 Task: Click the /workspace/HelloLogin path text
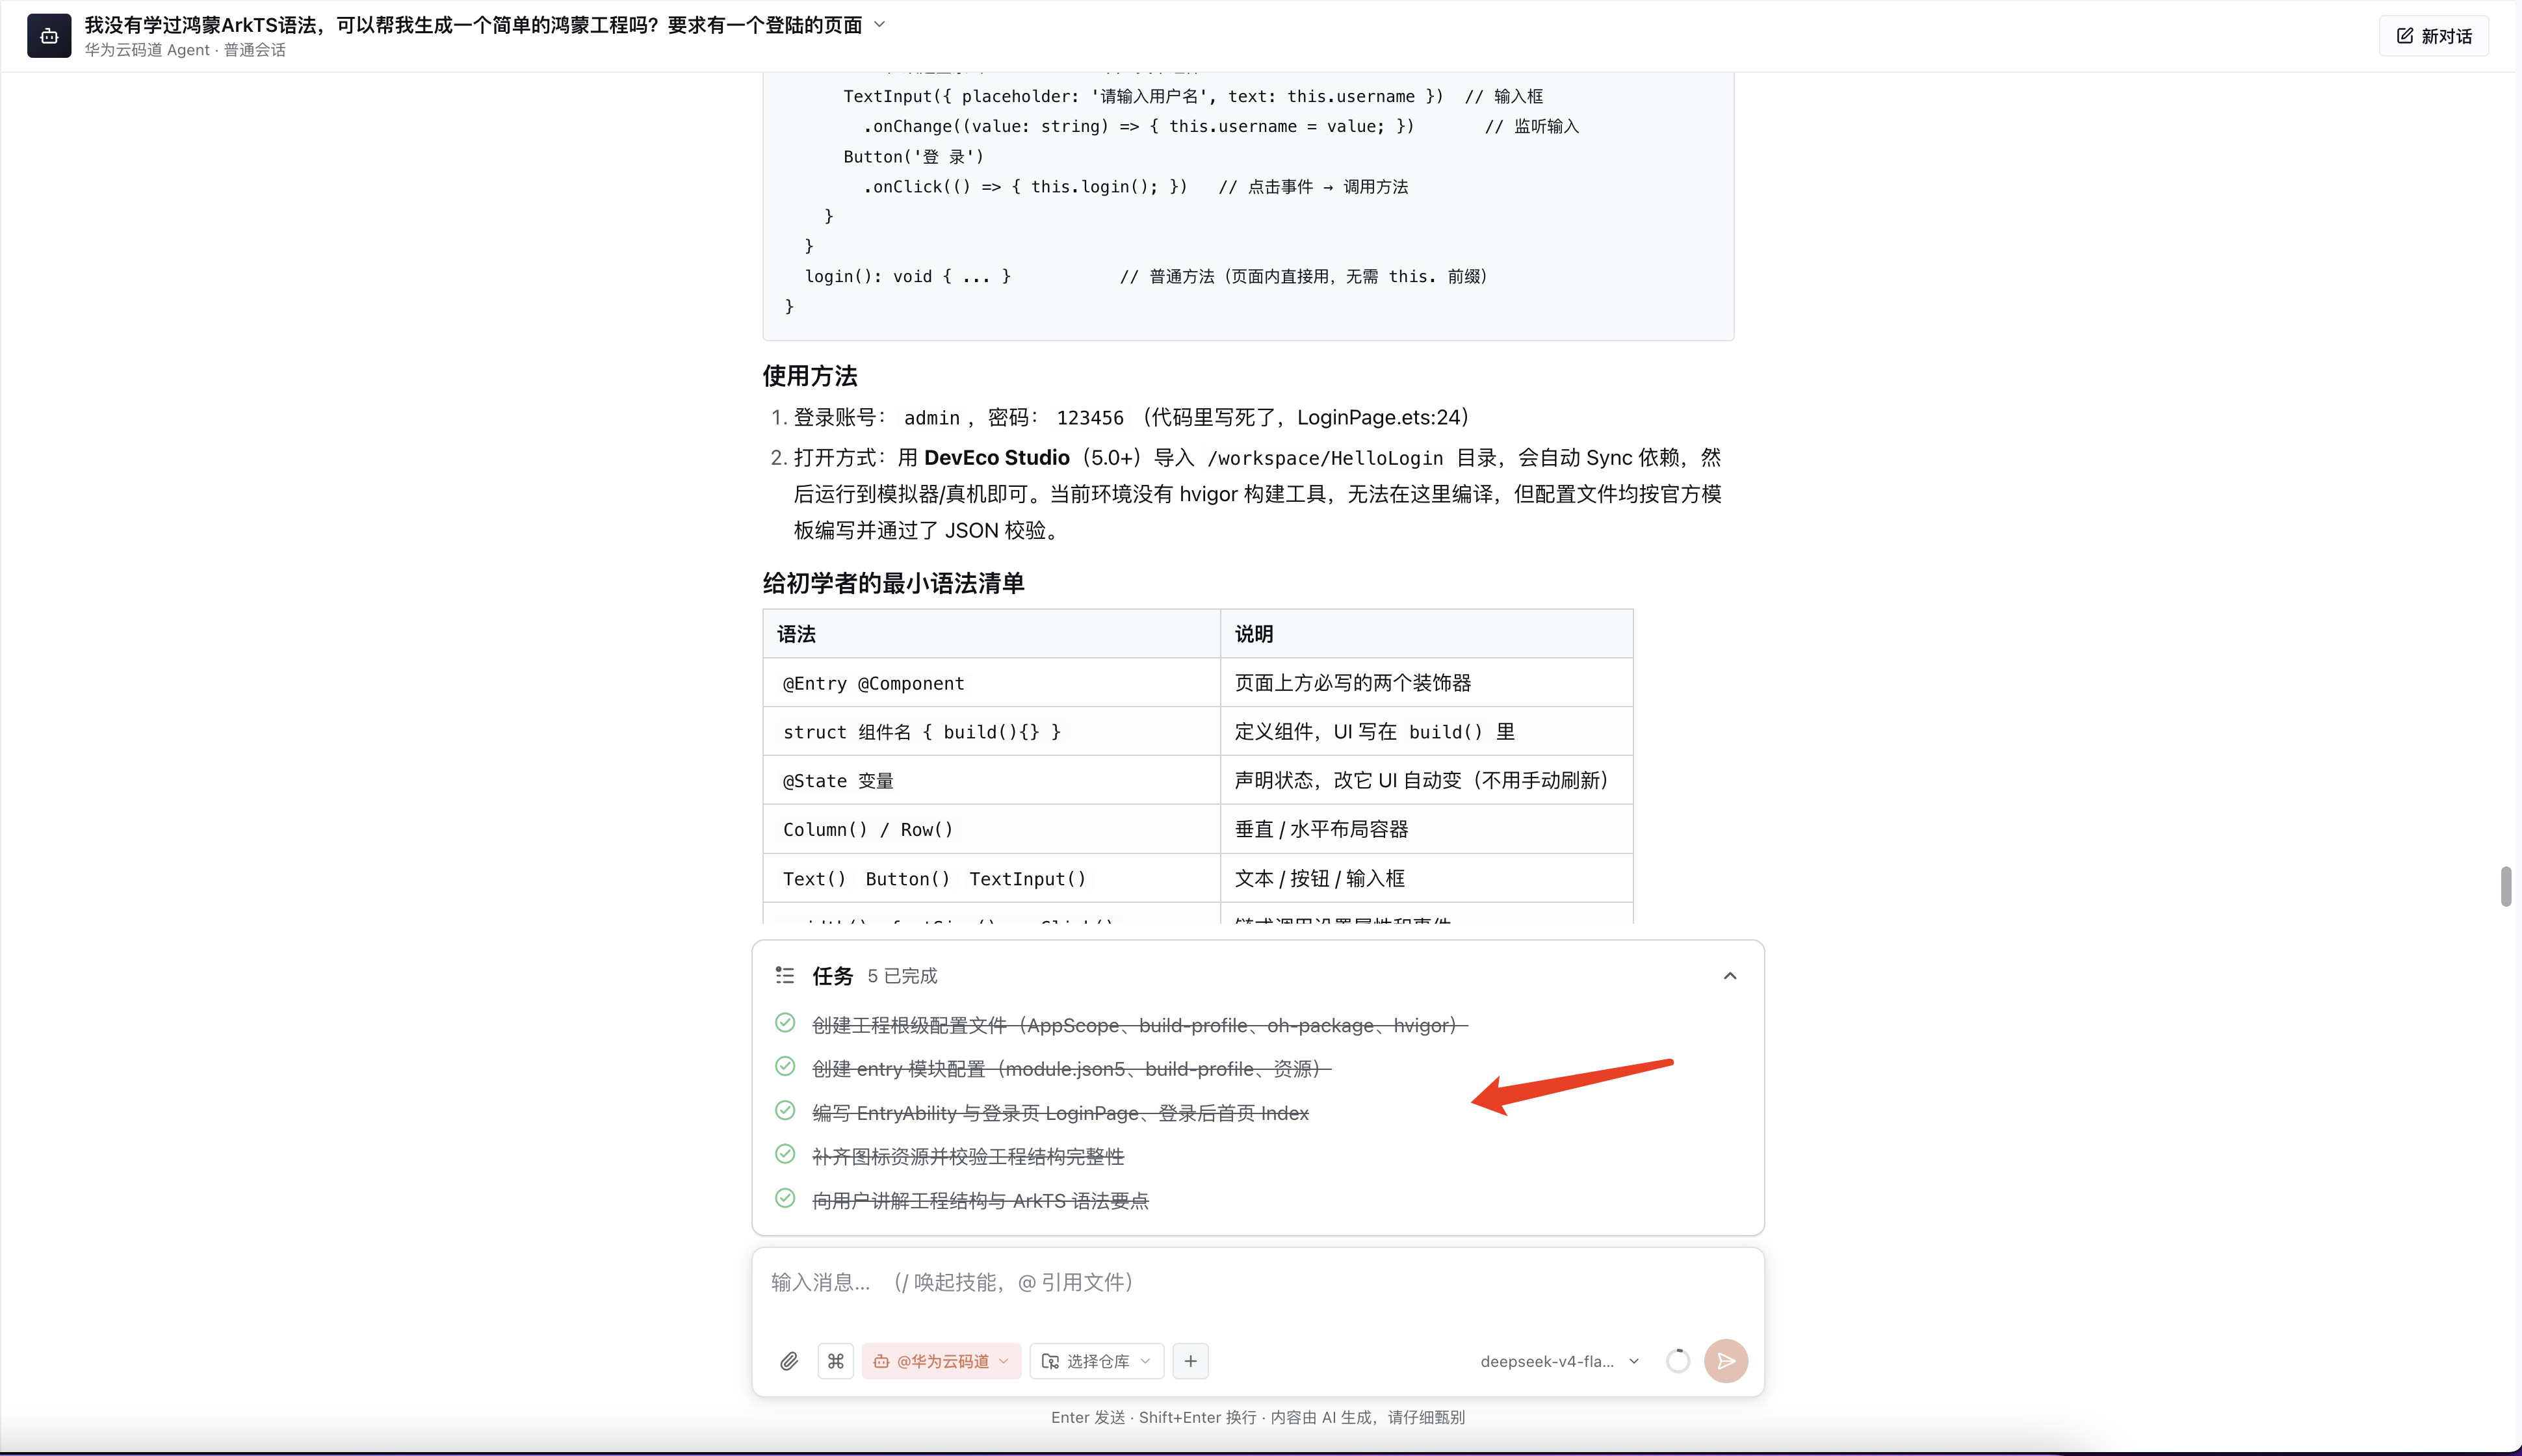pyautogui.click(x=1325, y=458)
